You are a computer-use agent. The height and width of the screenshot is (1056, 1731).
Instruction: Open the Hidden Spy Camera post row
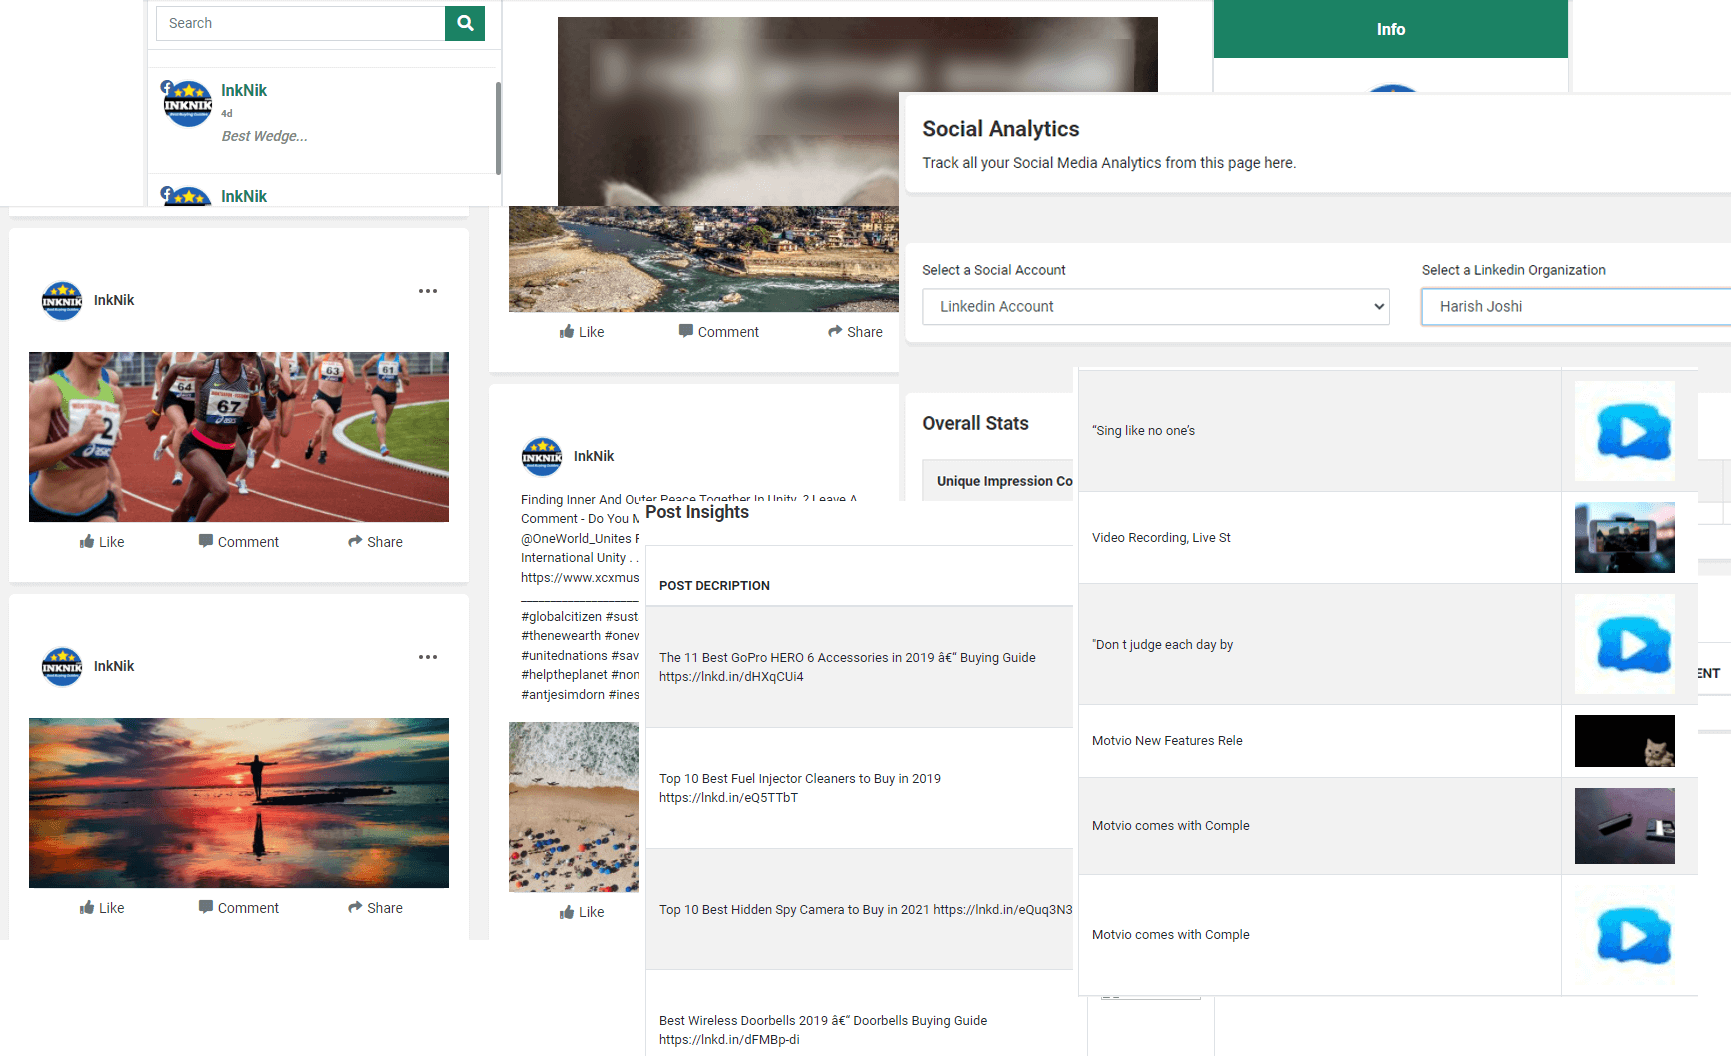pos(859,910)
